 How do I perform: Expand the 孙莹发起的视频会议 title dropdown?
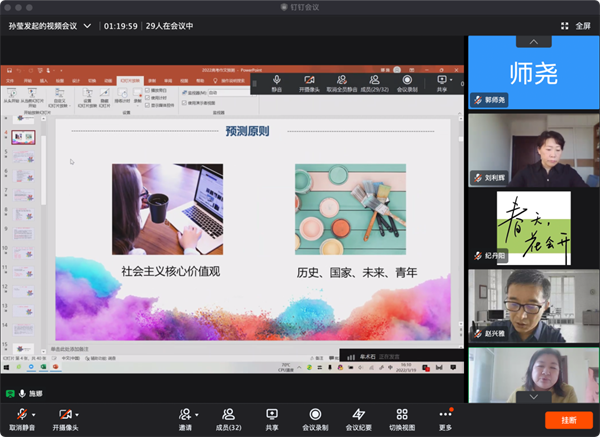pyautogui.click(x=87, y=26)
